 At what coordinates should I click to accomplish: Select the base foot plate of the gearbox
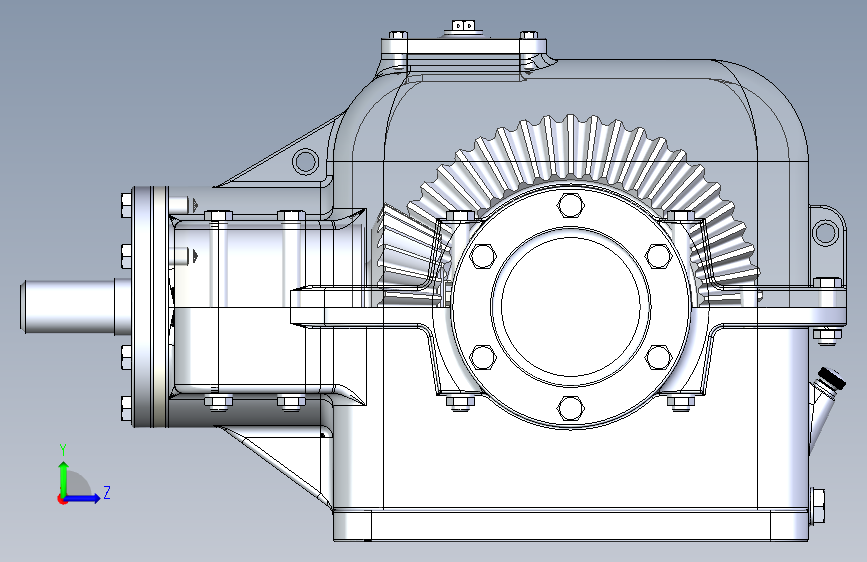pos(571,525)
